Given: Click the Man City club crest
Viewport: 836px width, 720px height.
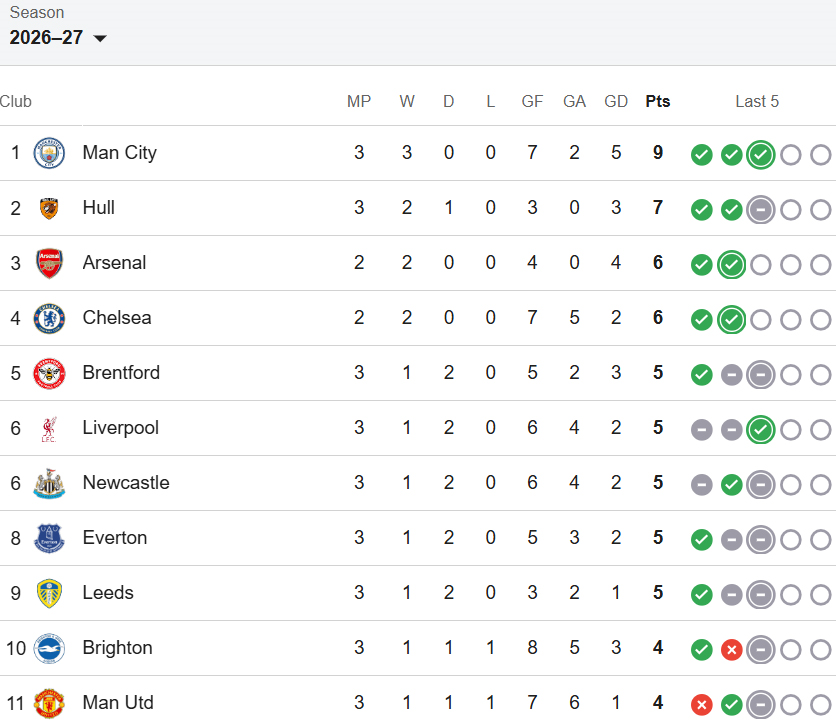Looking at the screenshot, I should [49, 153].
